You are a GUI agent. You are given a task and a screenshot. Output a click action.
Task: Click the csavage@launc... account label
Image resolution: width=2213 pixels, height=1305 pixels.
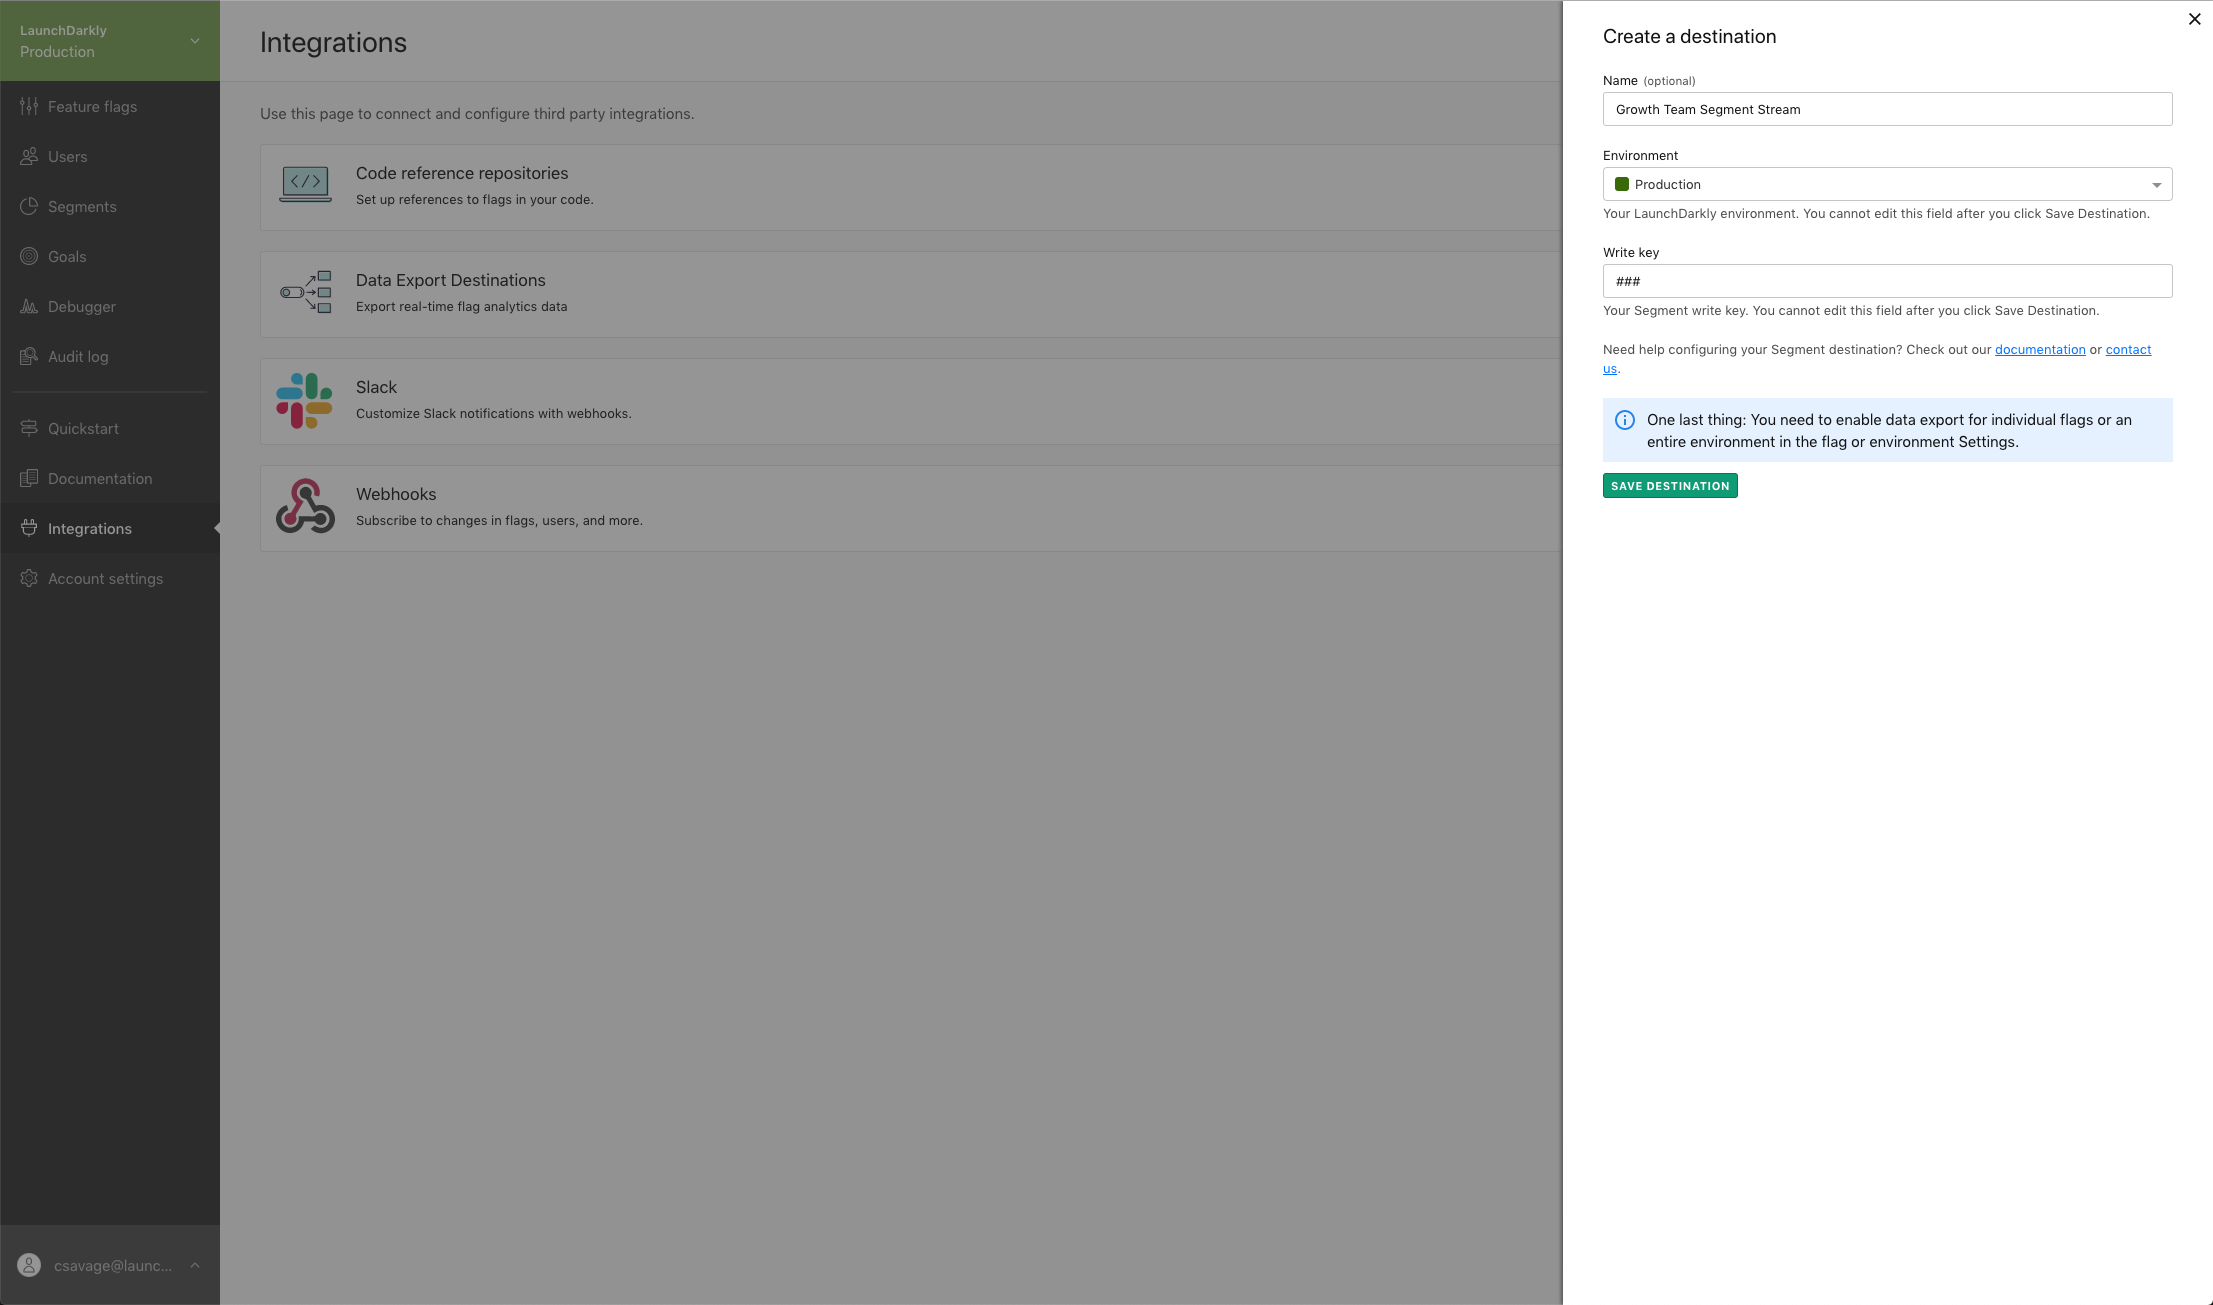(113, 1265)
